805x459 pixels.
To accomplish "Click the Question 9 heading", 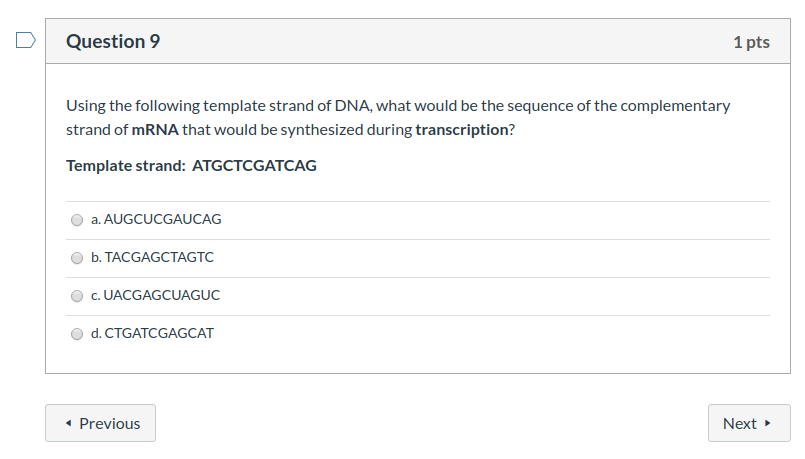I will [x=113, y=42].
